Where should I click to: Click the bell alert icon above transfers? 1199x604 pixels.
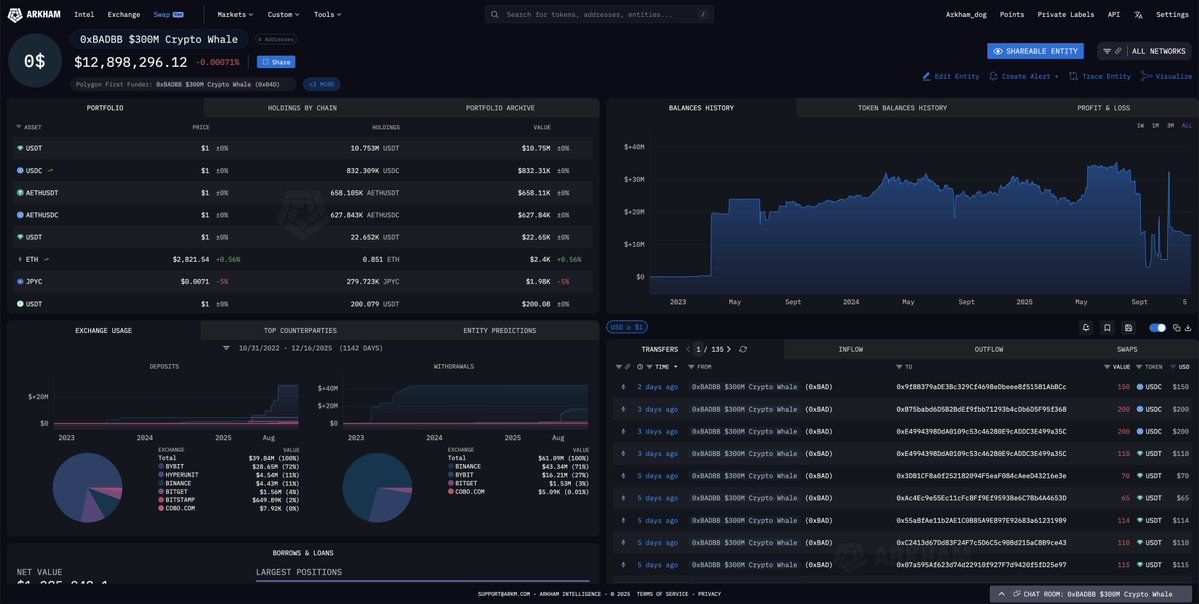click(x=1086, y=327)
